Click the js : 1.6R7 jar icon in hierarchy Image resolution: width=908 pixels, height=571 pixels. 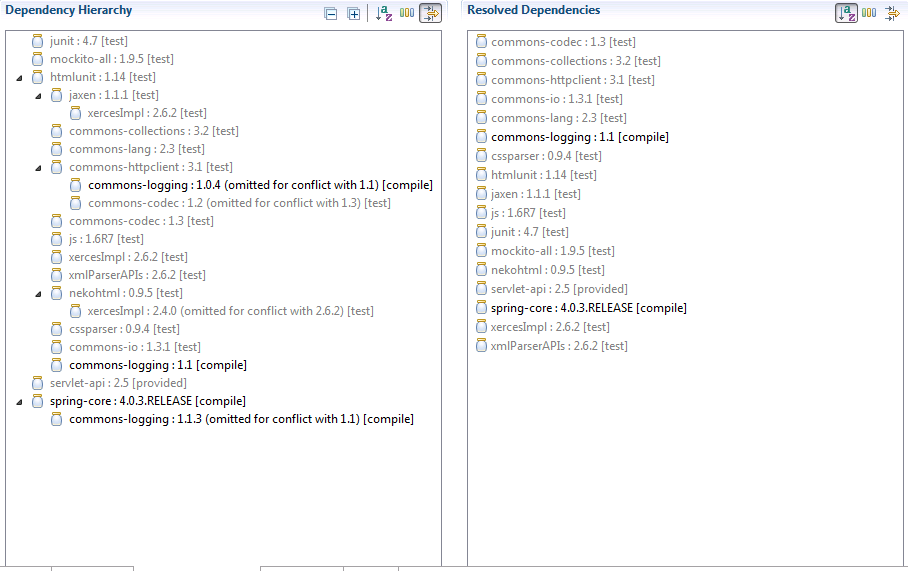tap(56, 239)
